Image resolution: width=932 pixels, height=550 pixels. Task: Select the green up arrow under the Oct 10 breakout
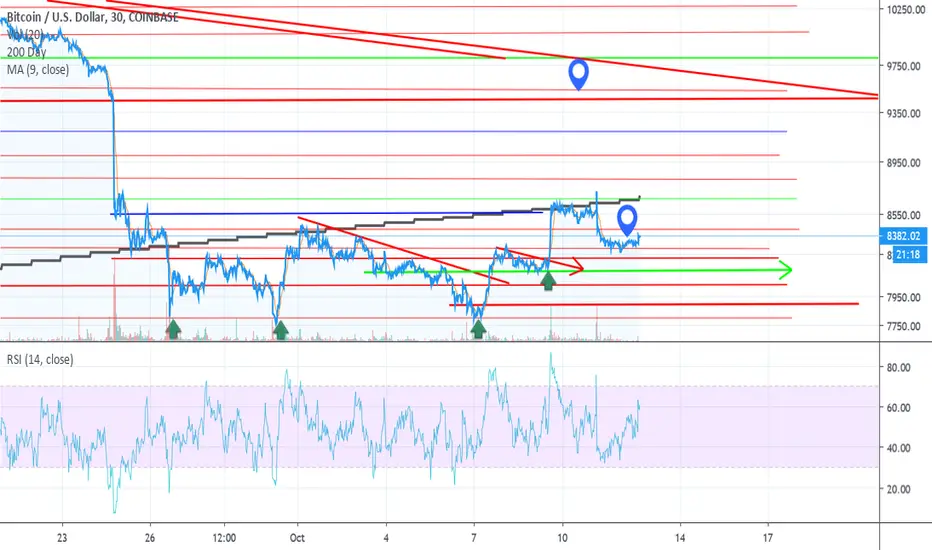[x=548, y=280]
